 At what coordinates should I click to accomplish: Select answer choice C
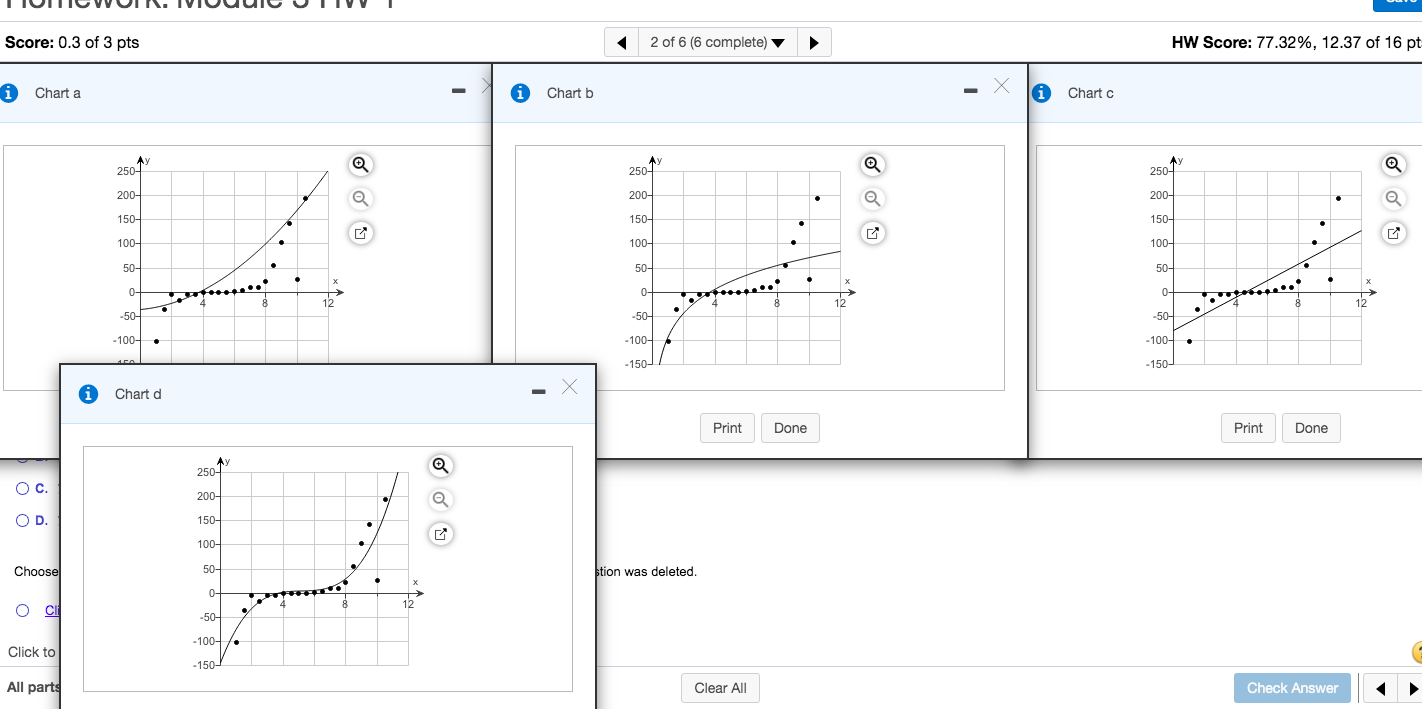tap(22, 488)
